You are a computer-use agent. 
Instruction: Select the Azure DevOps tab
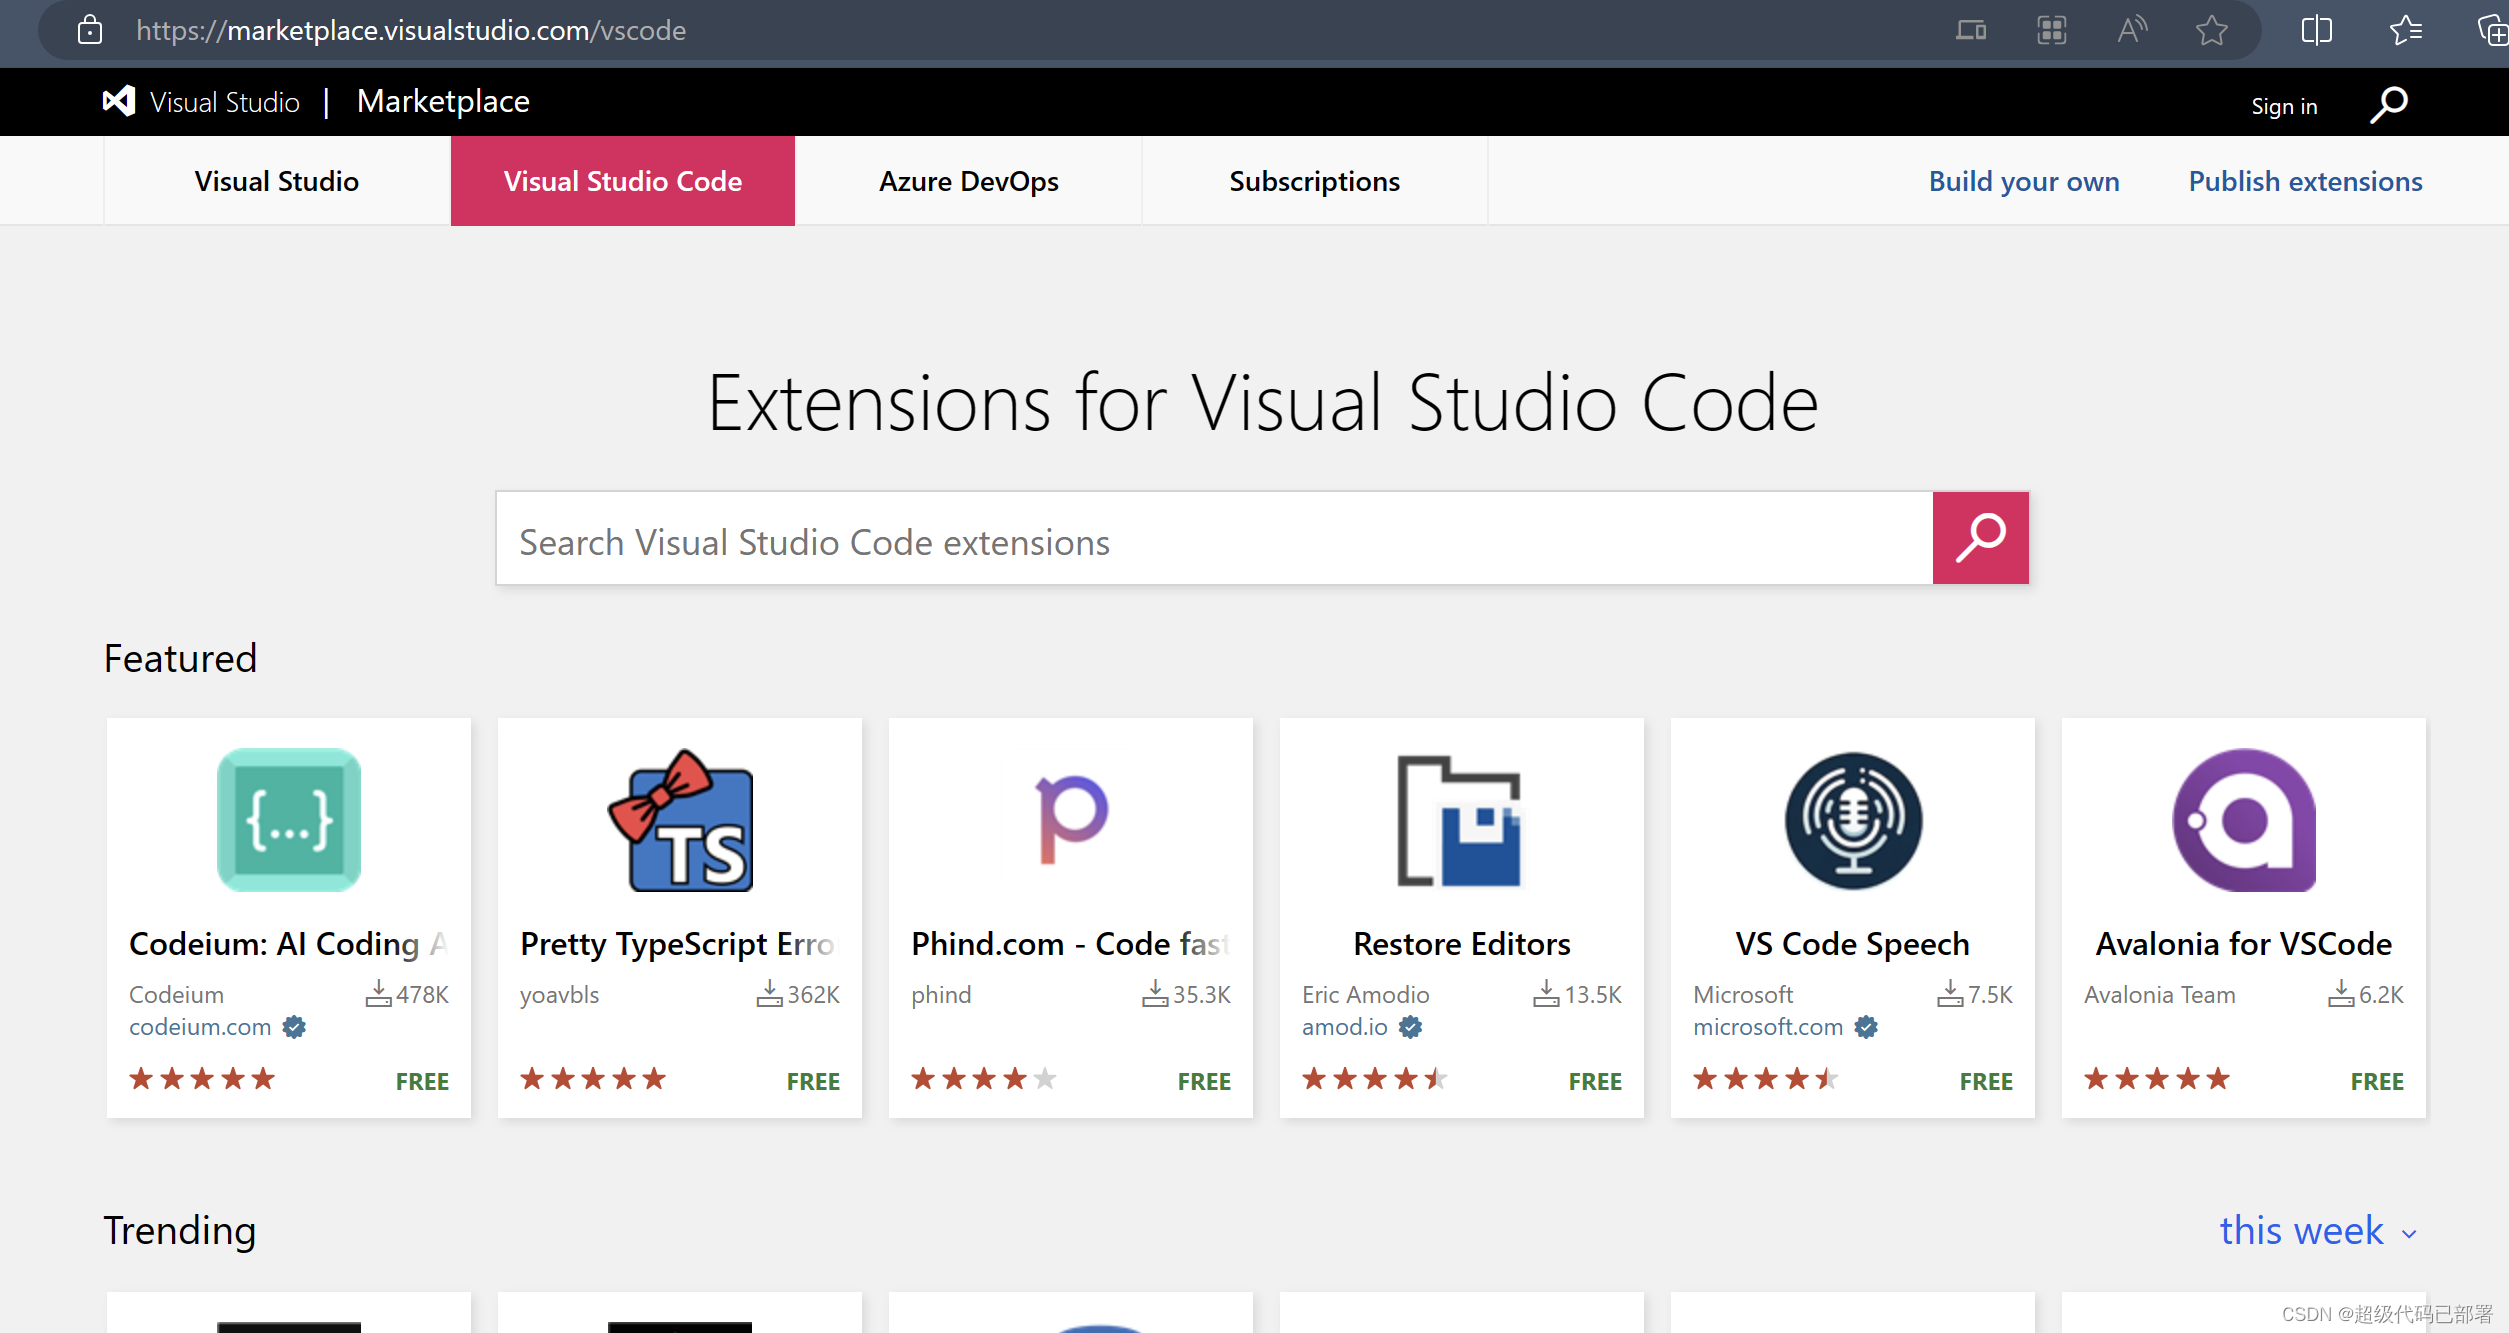tap(967, 179)
